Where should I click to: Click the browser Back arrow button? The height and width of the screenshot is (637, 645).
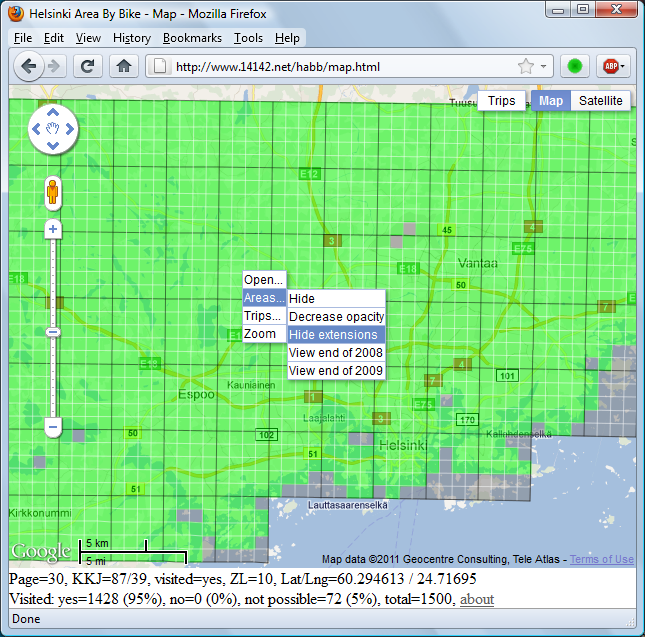29,67
